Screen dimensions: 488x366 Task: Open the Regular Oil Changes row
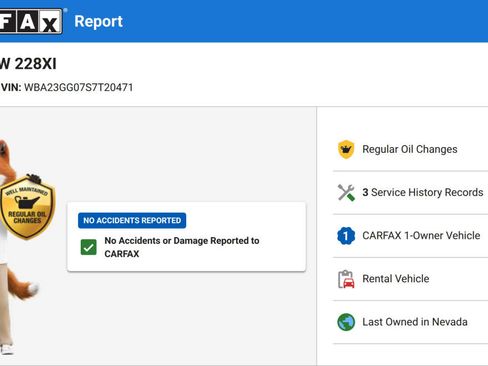410,149
